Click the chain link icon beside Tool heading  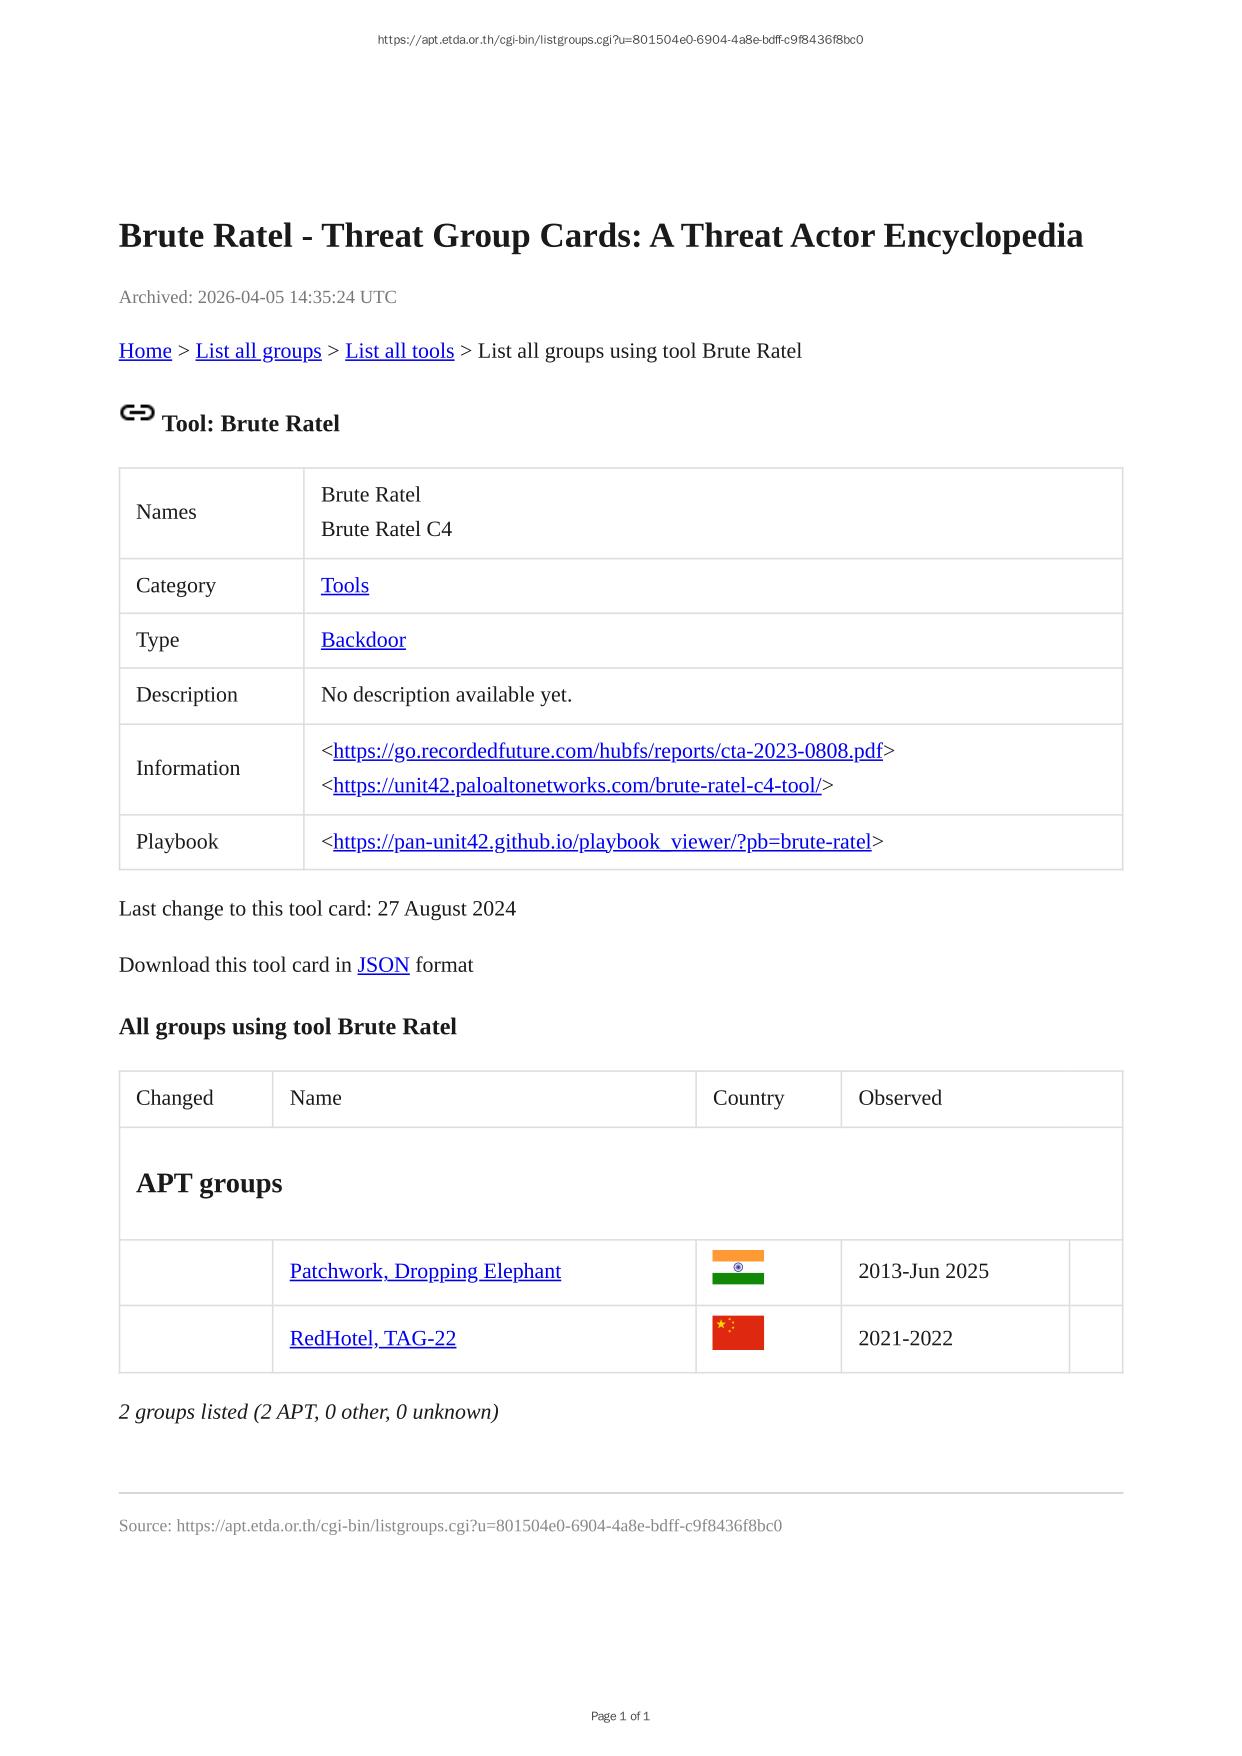(x=137, y=413)
